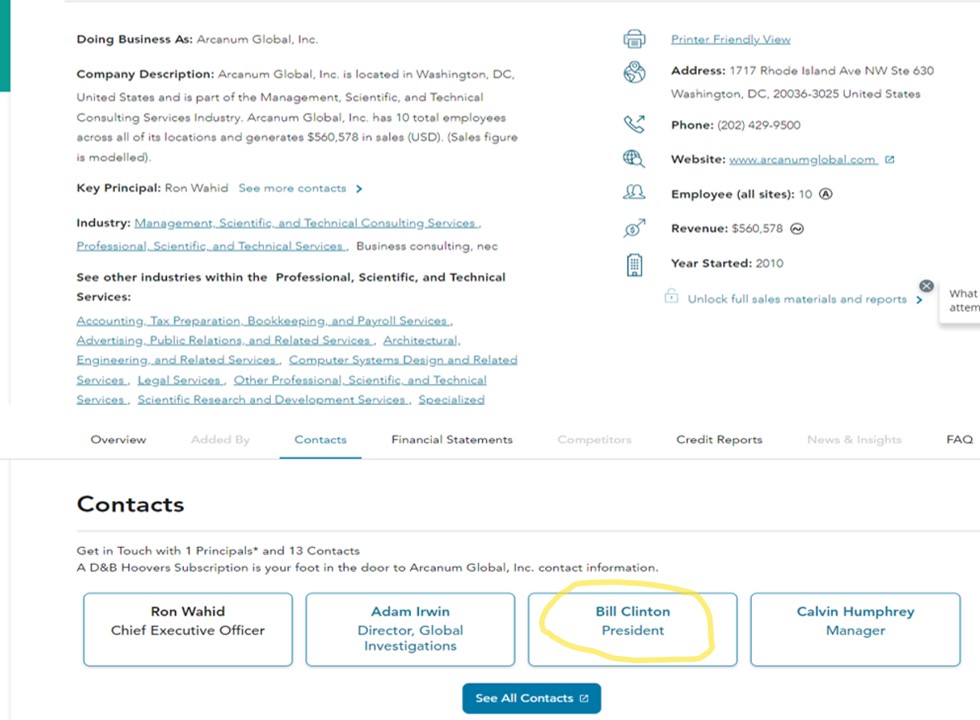
Task: Open Bill Clinton President contact card
Action: coord(632,629)
